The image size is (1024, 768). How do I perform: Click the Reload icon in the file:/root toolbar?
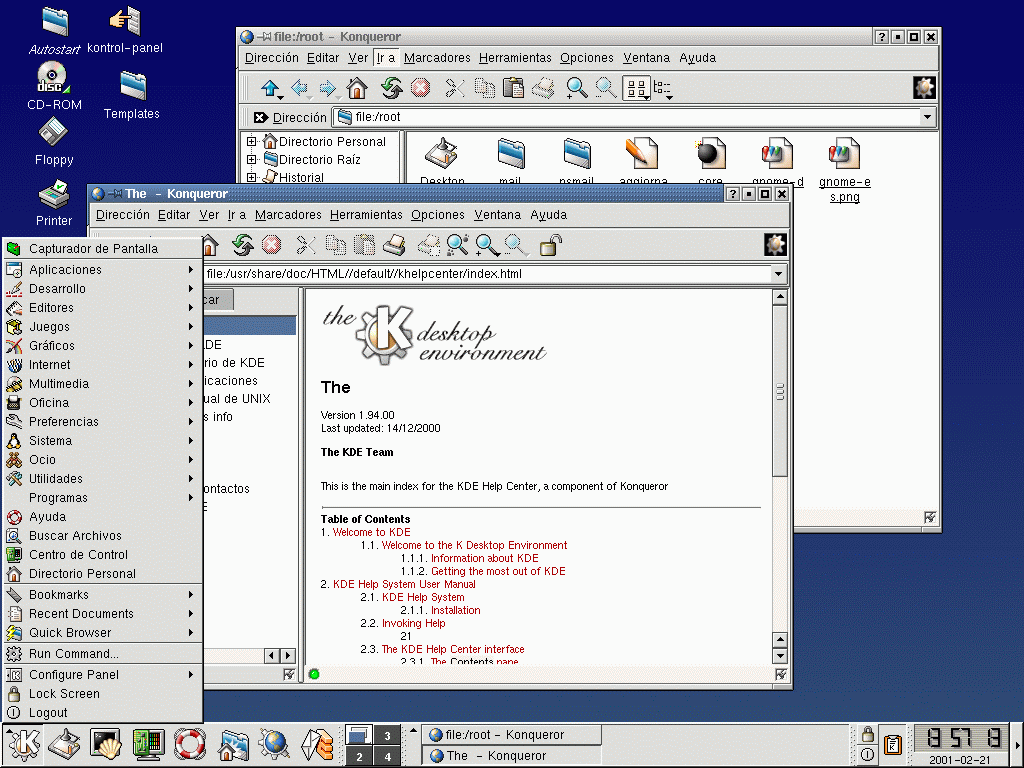[x=391, y=88]
